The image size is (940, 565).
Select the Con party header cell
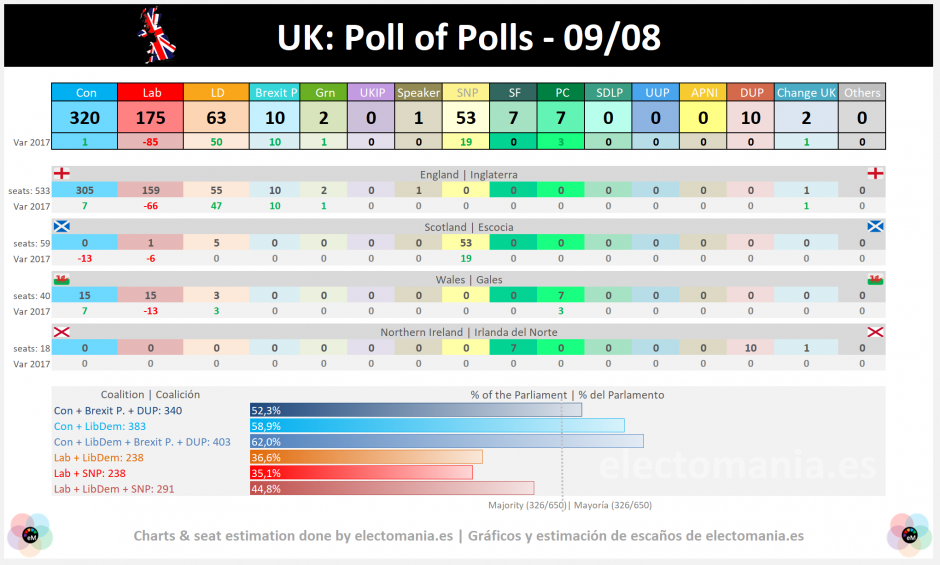click(x=85, y=92)
